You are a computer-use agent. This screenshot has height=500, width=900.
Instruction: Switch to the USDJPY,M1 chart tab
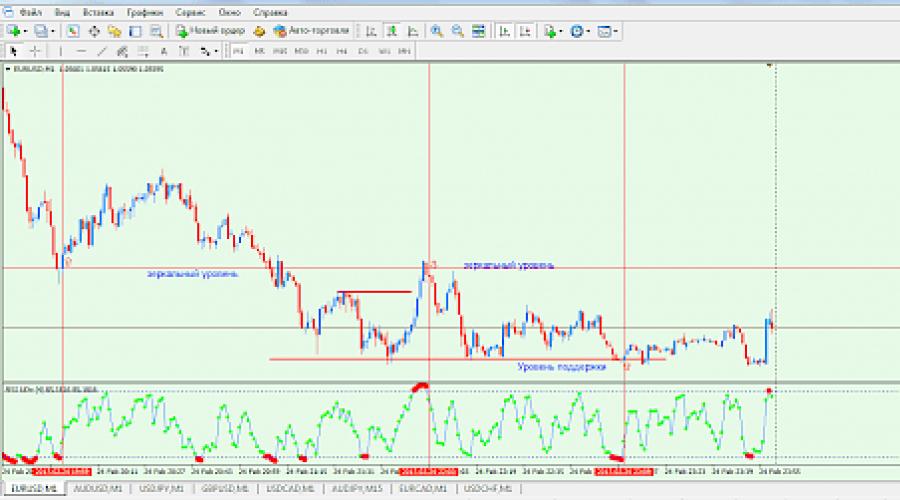point(162,489)
